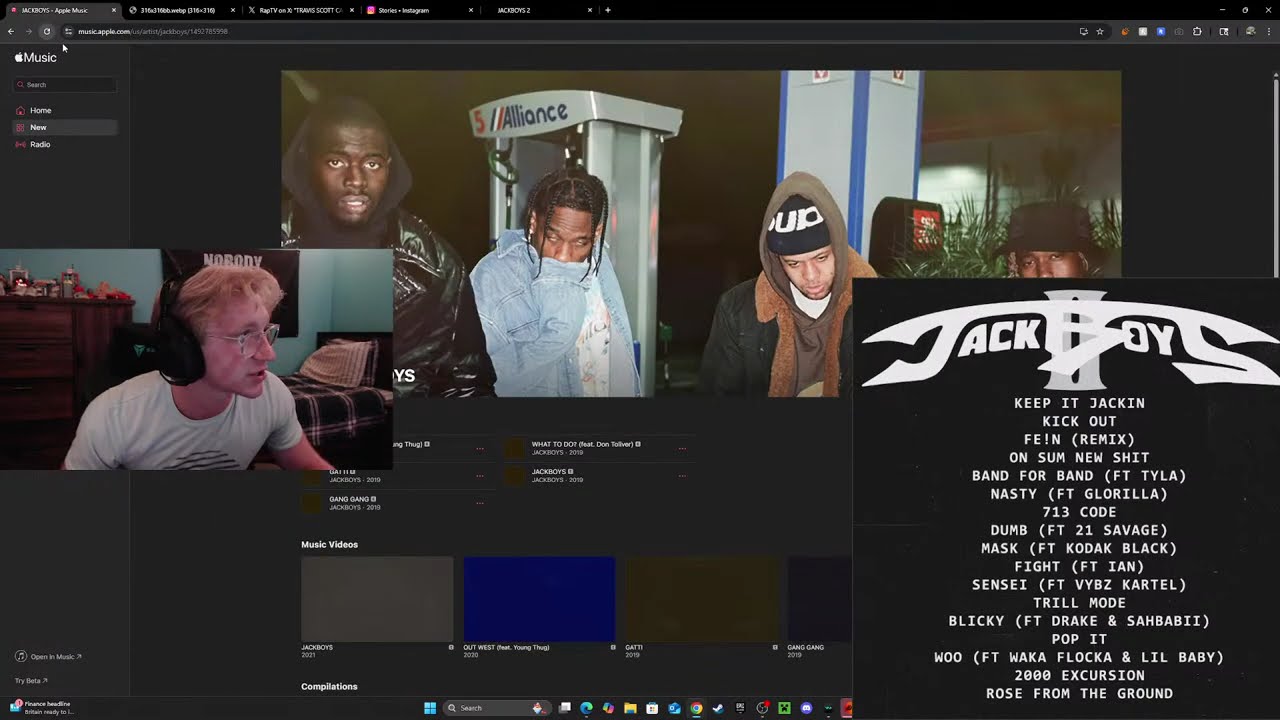Open Copilot from taskbar
This screenshot has height=720, width=1280.
tap(608, 708)
